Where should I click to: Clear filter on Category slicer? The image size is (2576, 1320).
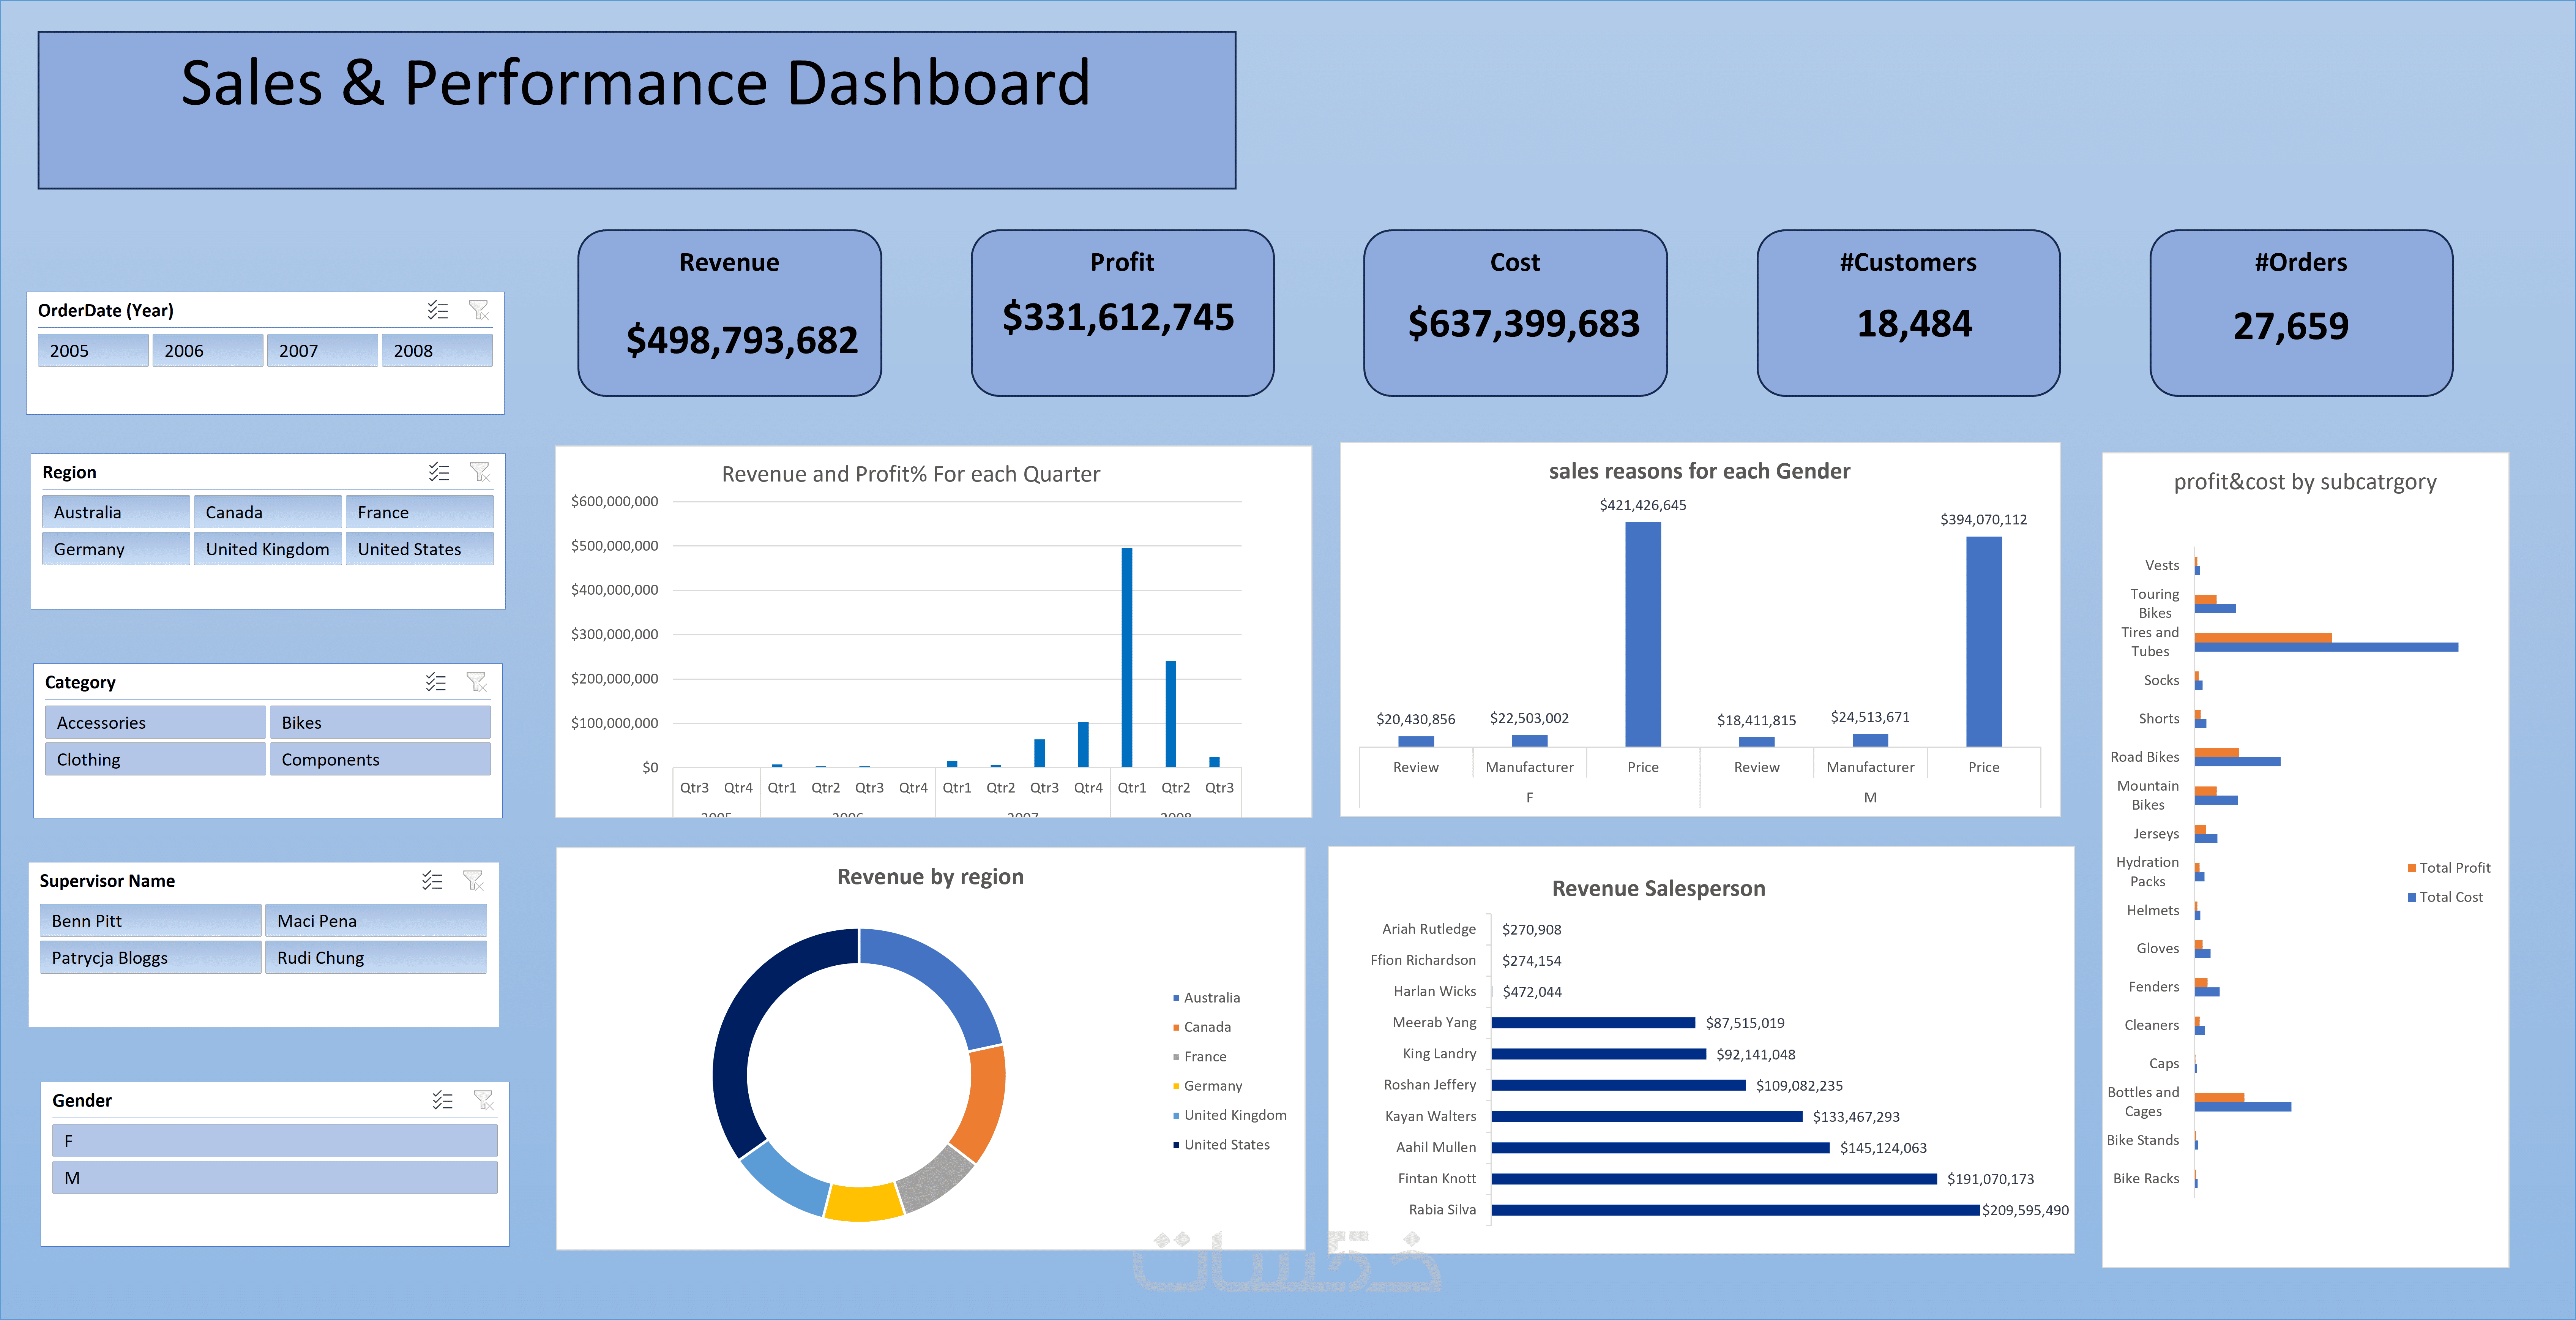point(477,682)
